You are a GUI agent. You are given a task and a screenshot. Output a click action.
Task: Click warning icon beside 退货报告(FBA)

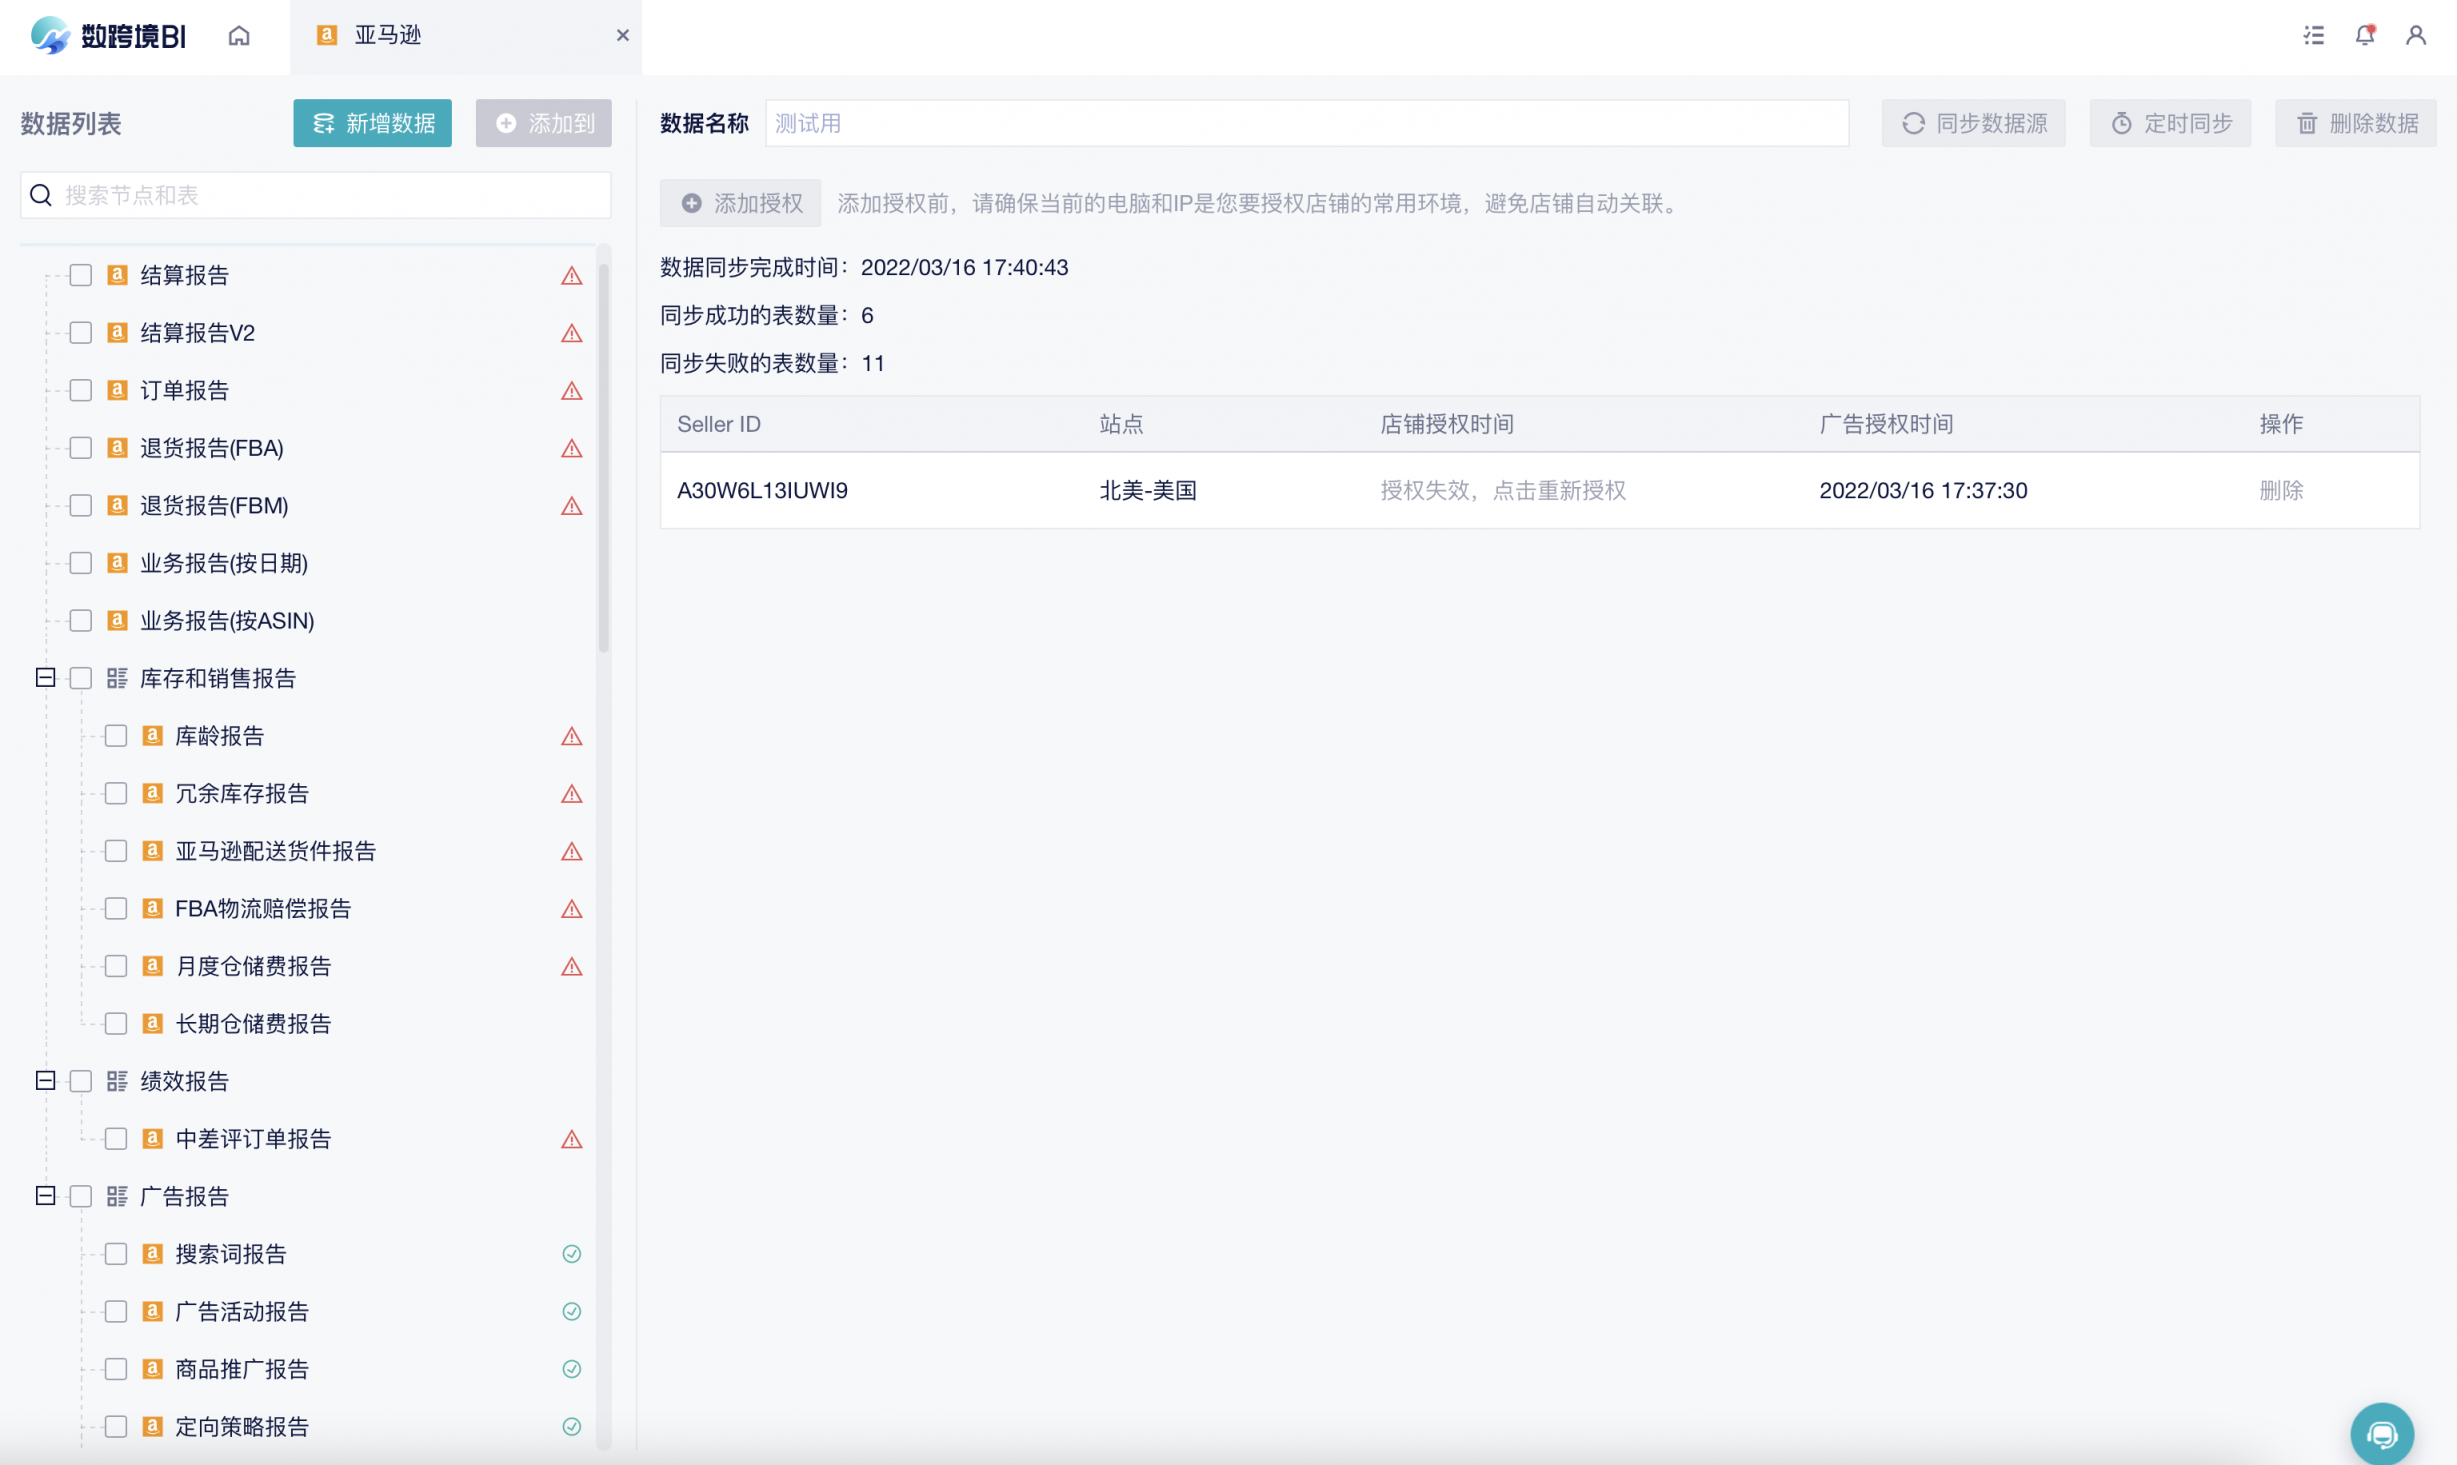(x=572, y=449)
